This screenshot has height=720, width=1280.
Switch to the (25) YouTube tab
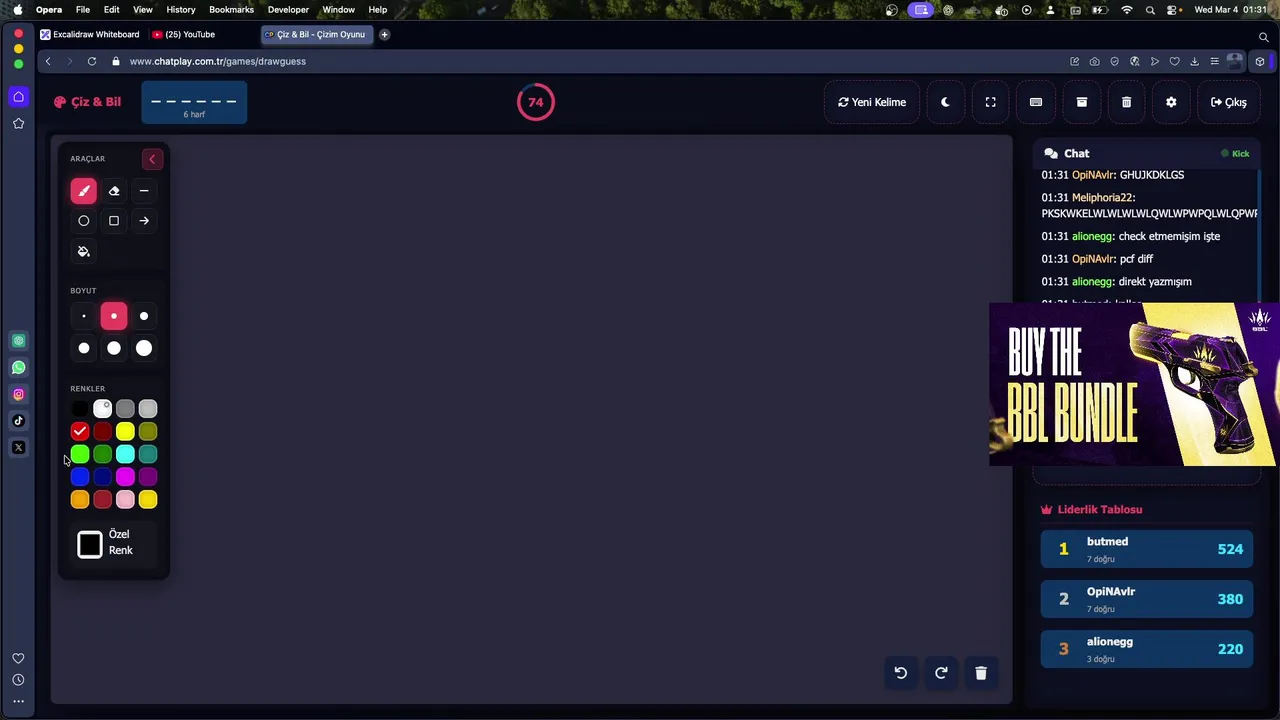pos(184,34)
